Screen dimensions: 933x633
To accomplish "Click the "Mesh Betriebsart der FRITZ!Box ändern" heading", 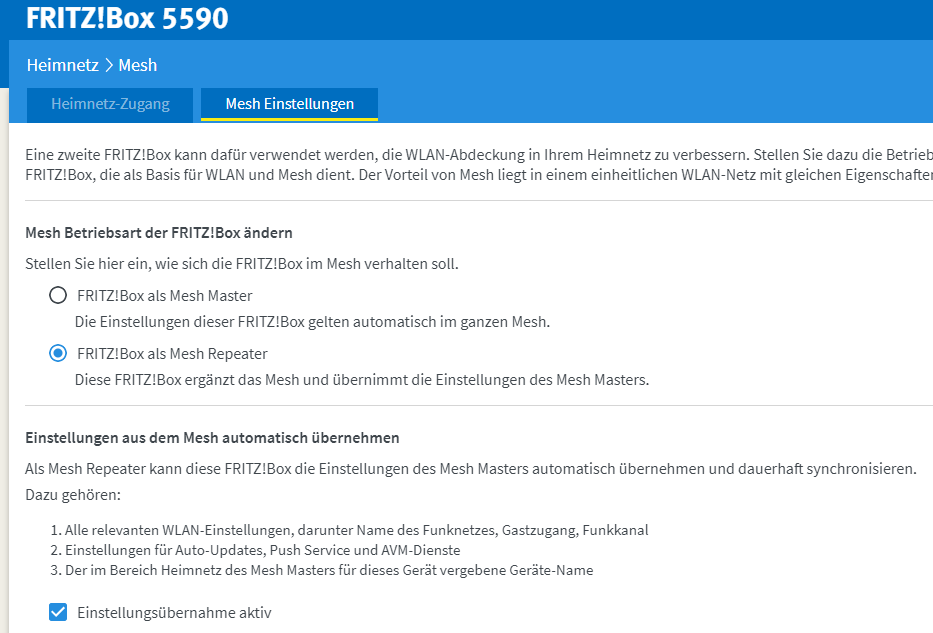I will (159, 233).
